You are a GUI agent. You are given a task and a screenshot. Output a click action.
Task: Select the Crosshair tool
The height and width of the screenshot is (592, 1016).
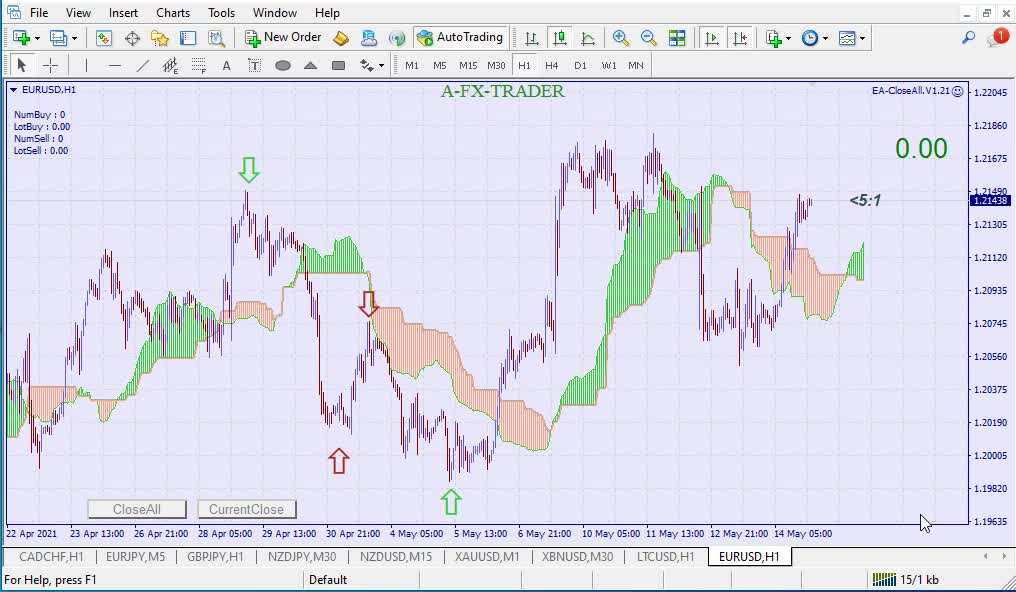pos(50,66)
